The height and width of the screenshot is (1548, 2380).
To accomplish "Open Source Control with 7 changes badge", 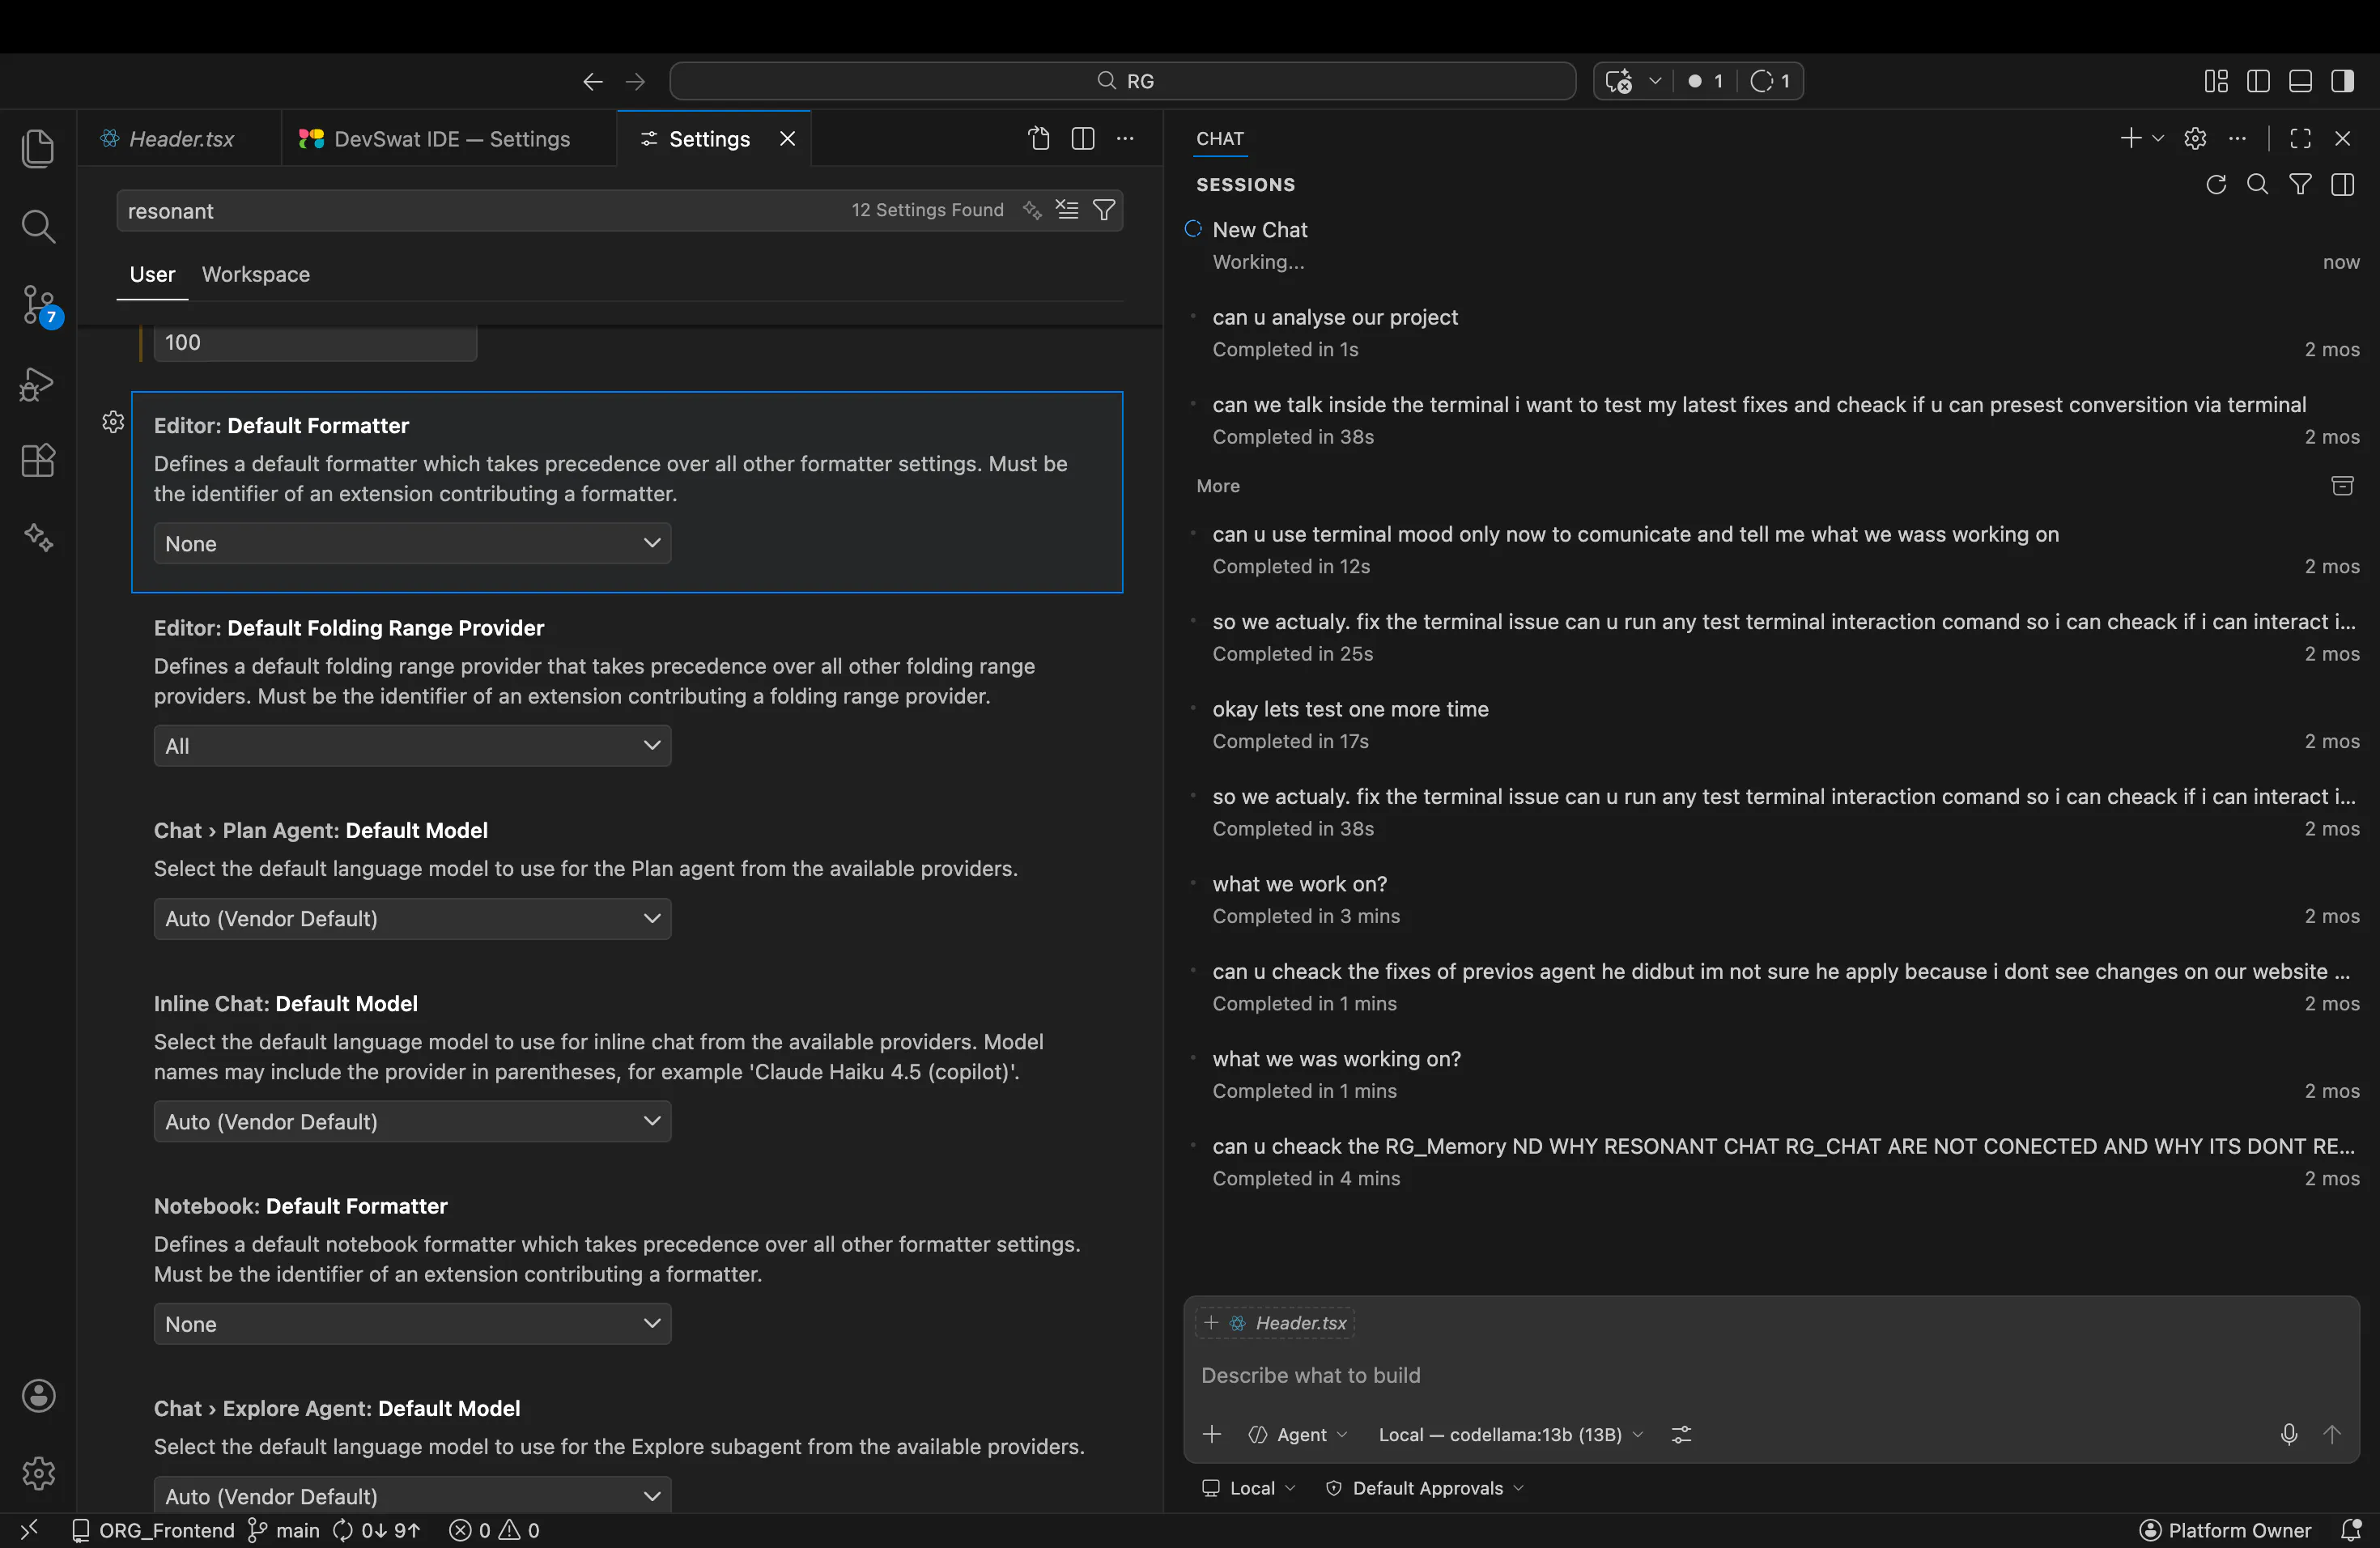I will (x=38, y=305).
